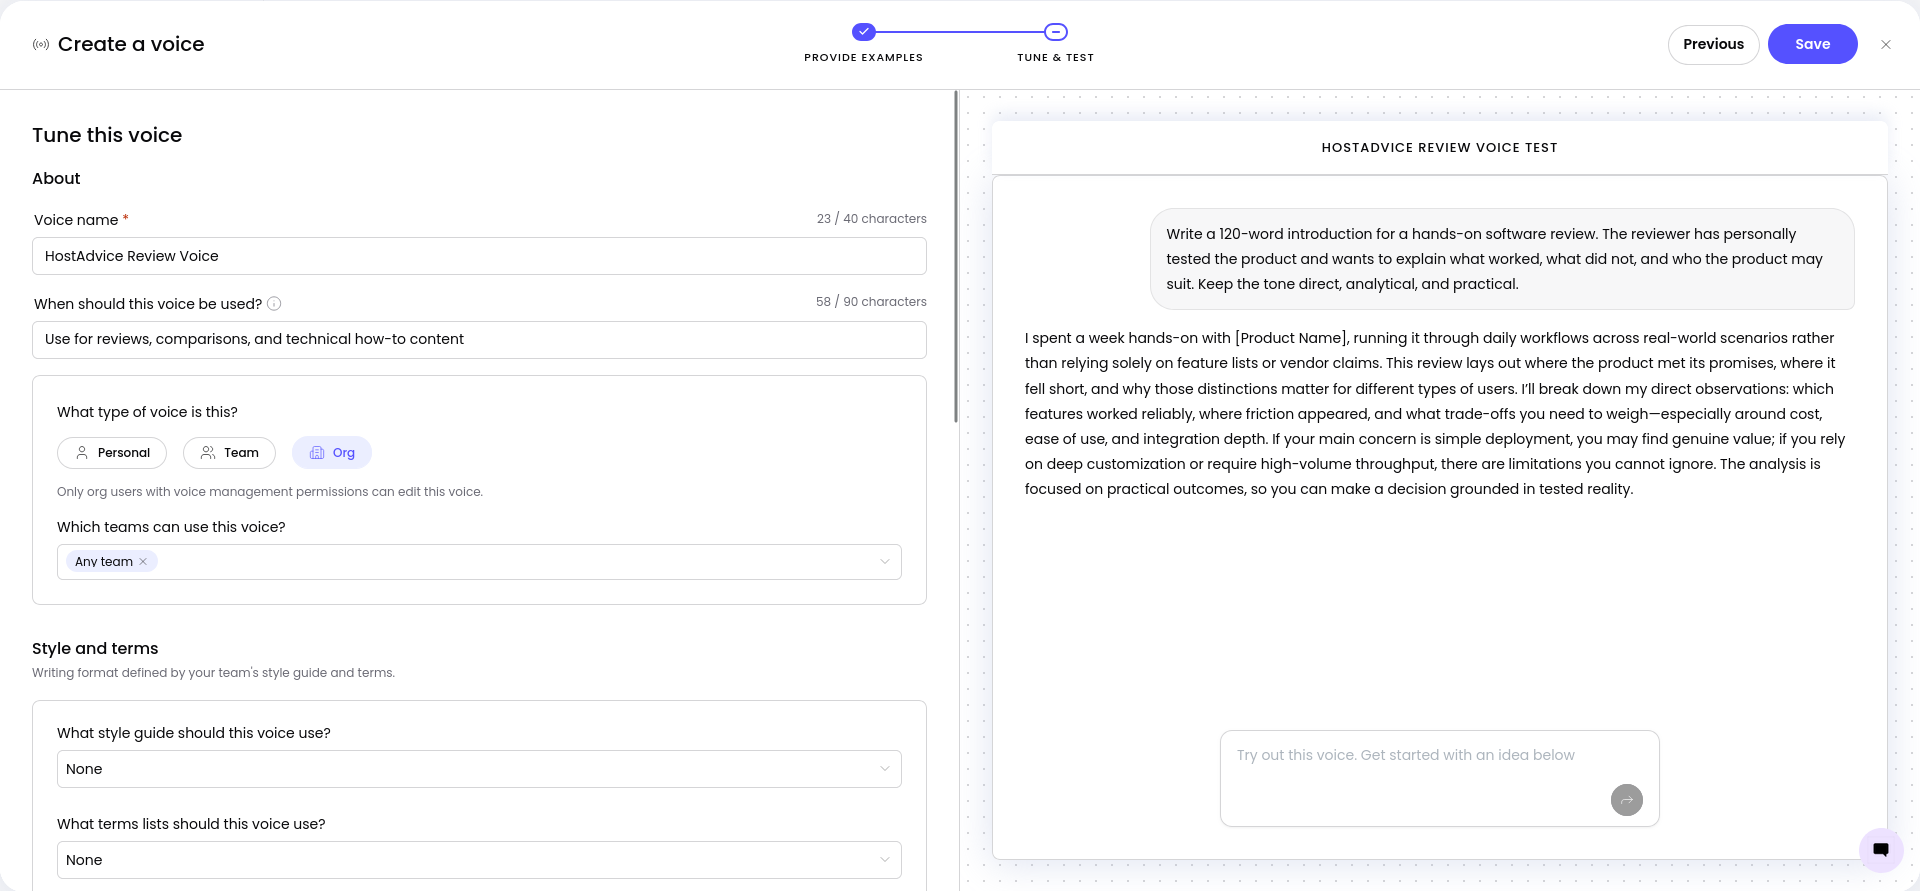Click the generated review introduction text
This screenshot has height=891, width=1920.
(x=1435, y=414)
